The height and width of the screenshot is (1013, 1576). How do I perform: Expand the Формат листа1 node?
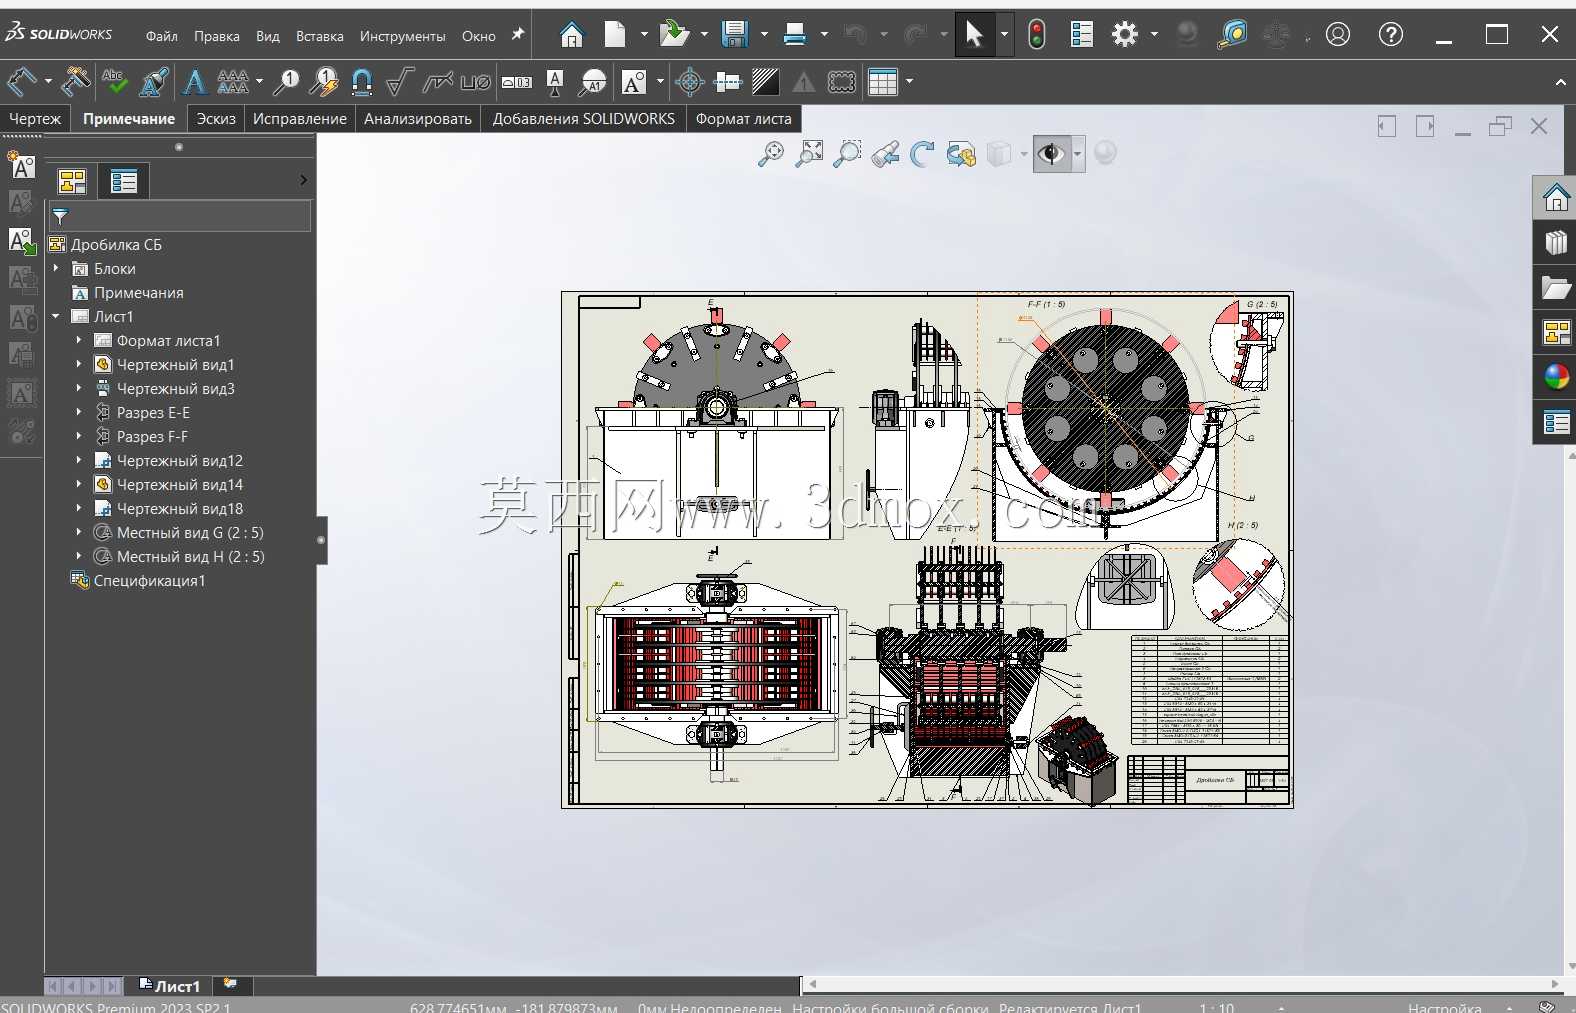tap(79, 340)
